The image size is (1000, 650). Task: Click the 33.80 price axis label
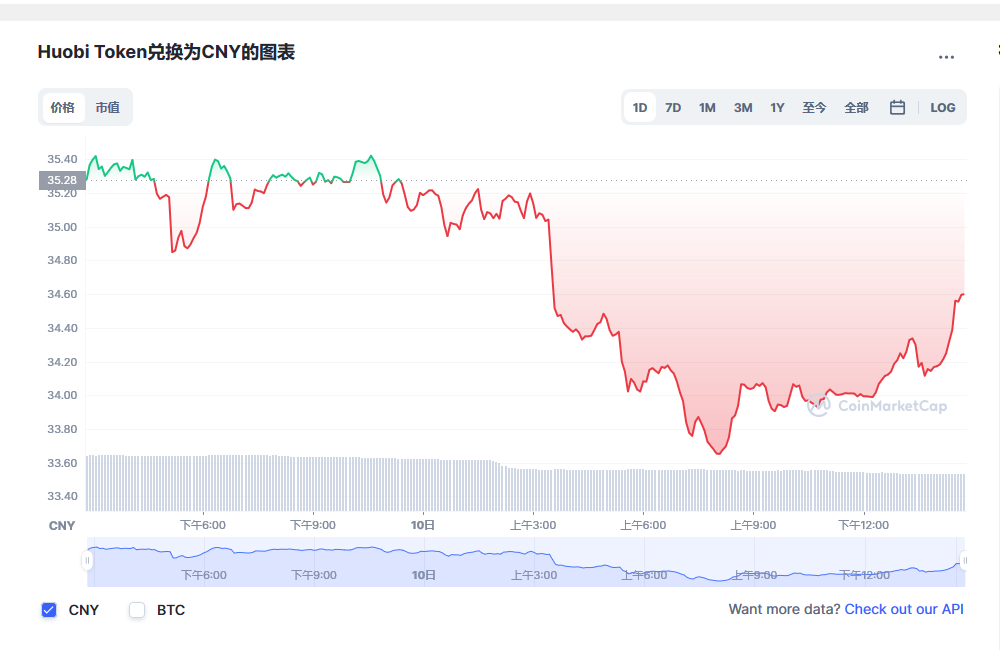point(62,429)
